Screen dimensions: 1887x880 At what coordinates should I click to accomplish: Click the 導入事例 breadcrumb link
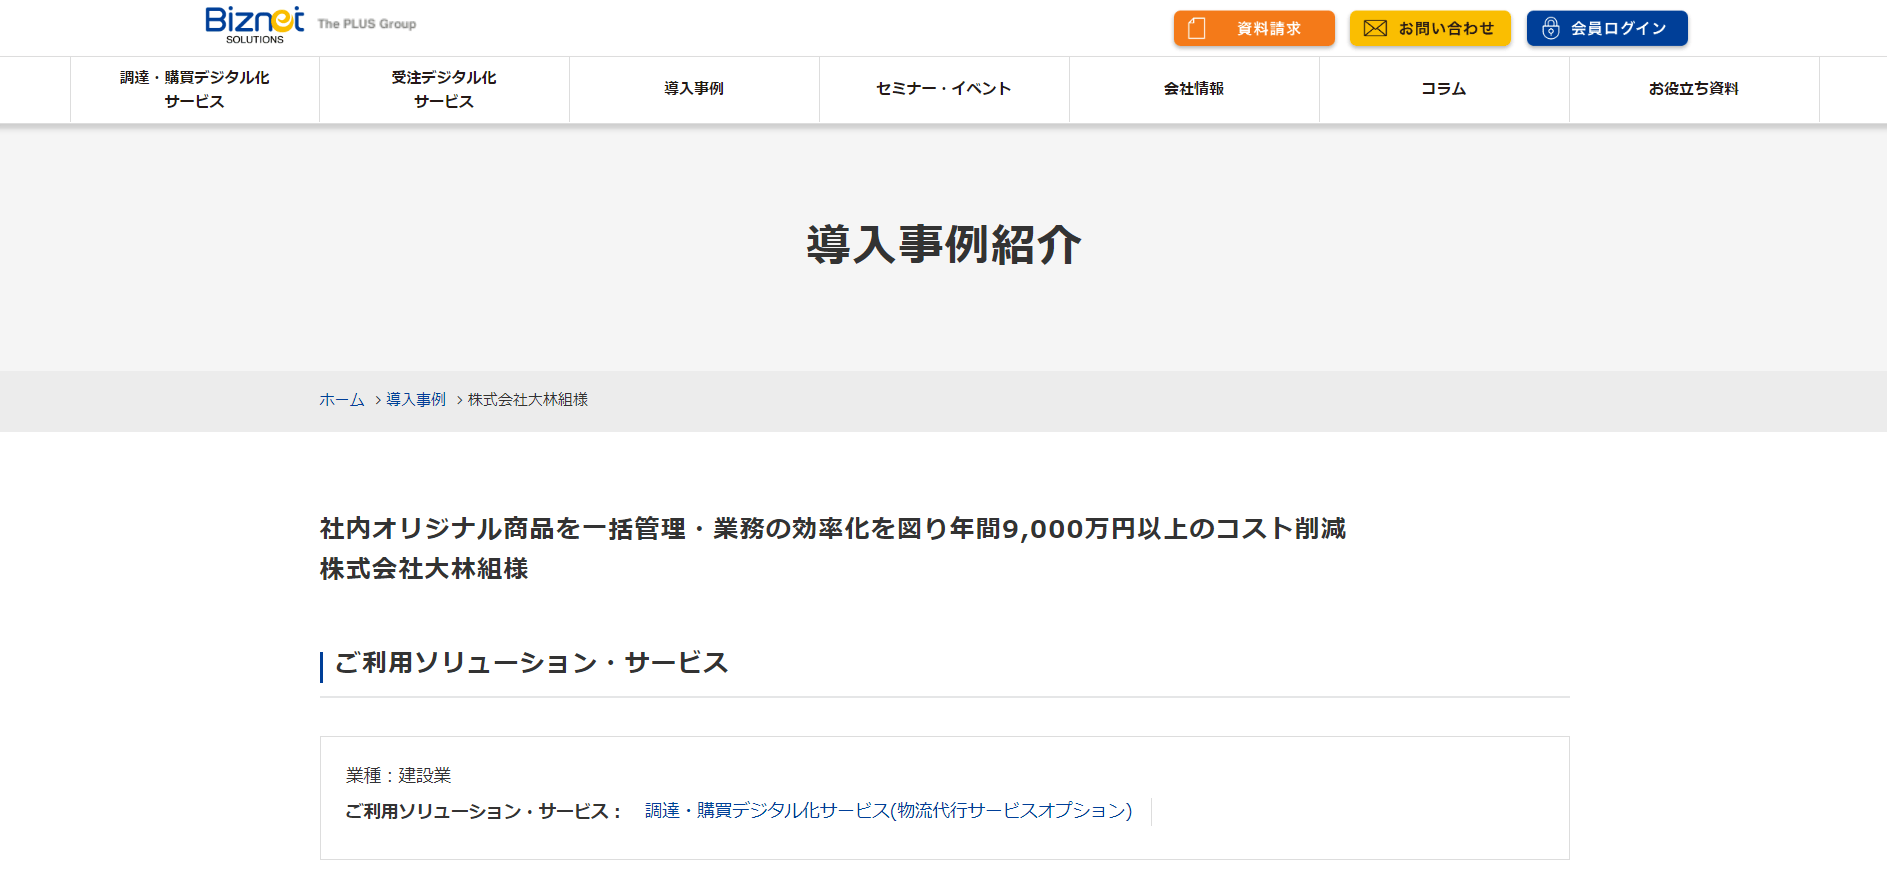pyautogui.click(x=416, y=400)
